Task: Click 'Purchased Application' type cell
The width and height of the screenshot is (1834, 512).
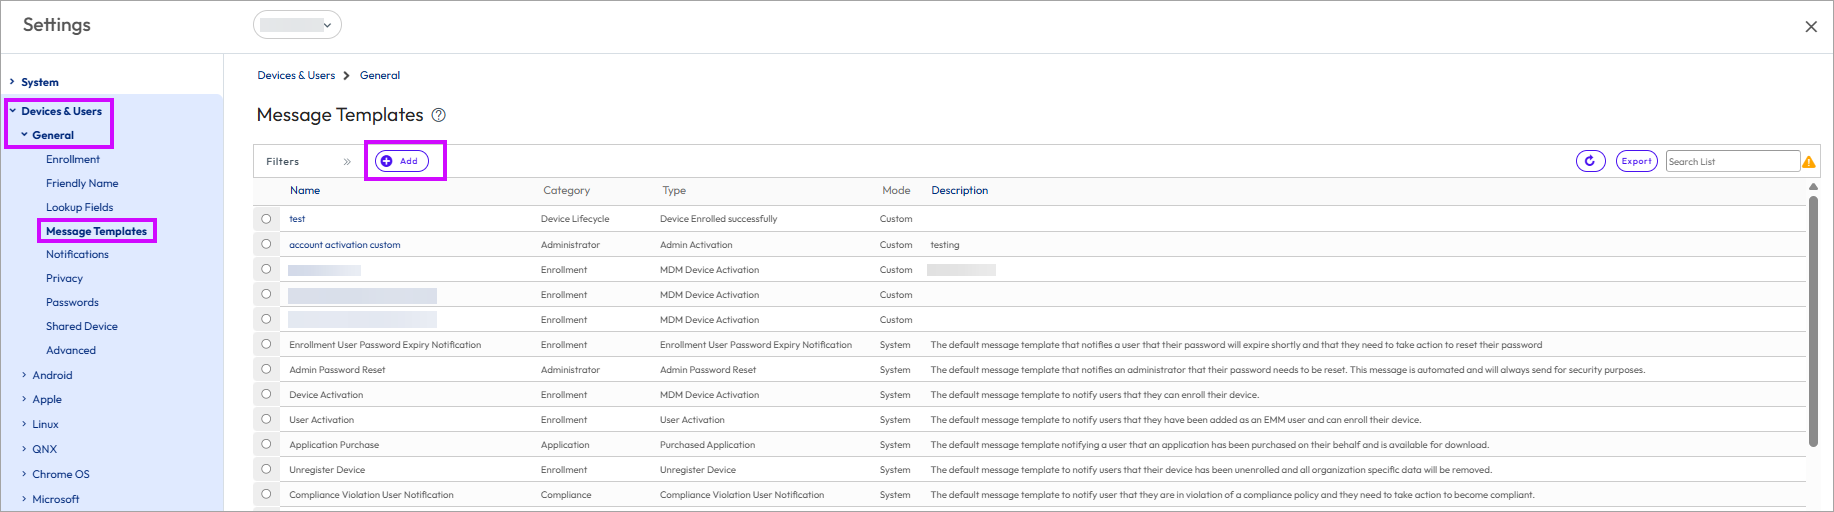Action: [x=707, y=444]
